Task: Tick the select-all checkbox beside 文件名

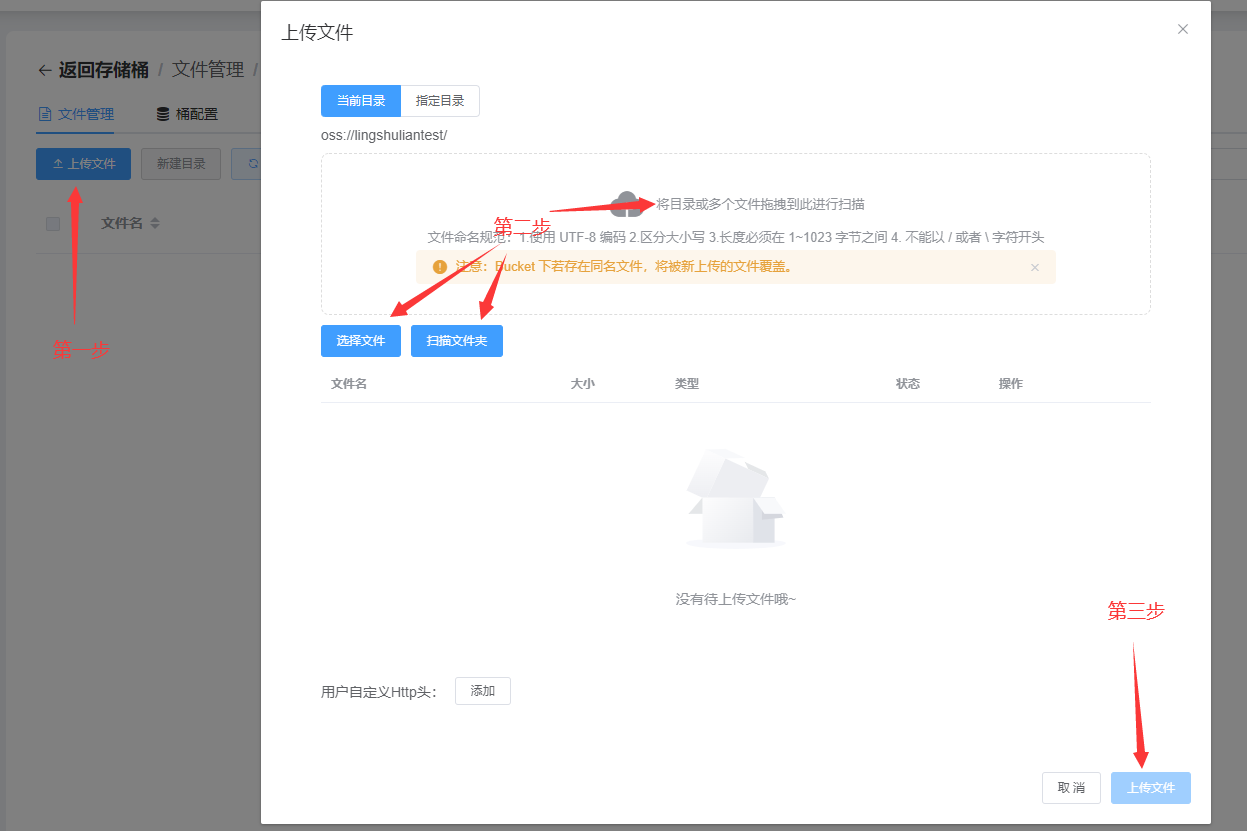Action: pos(53,223)
